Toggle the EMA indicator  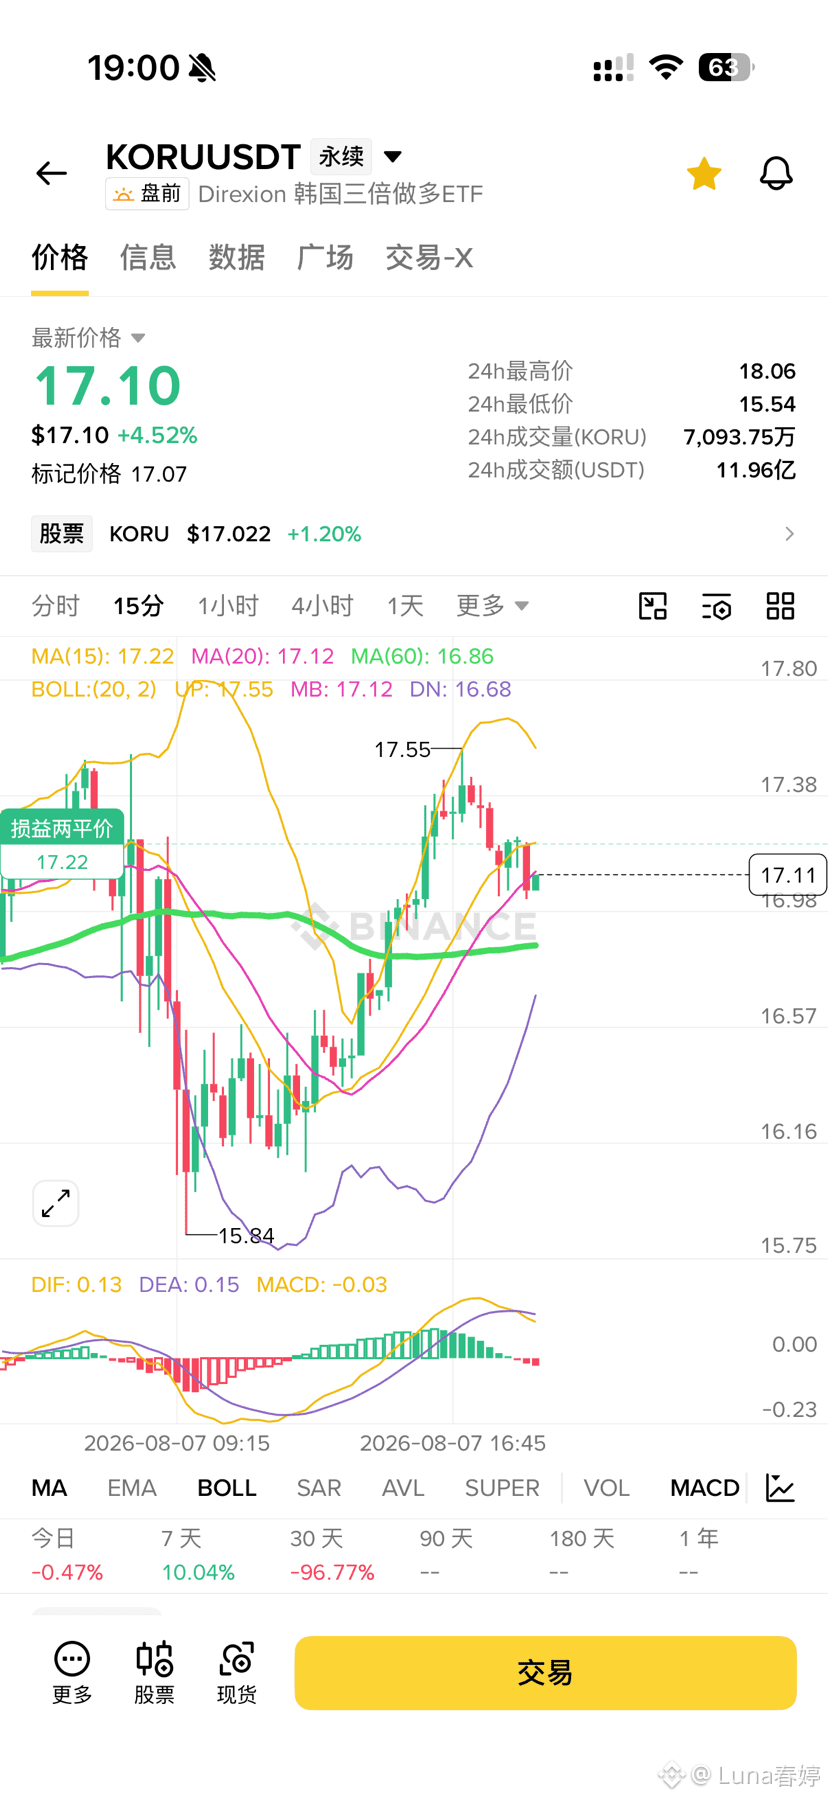pos(132,1488)
